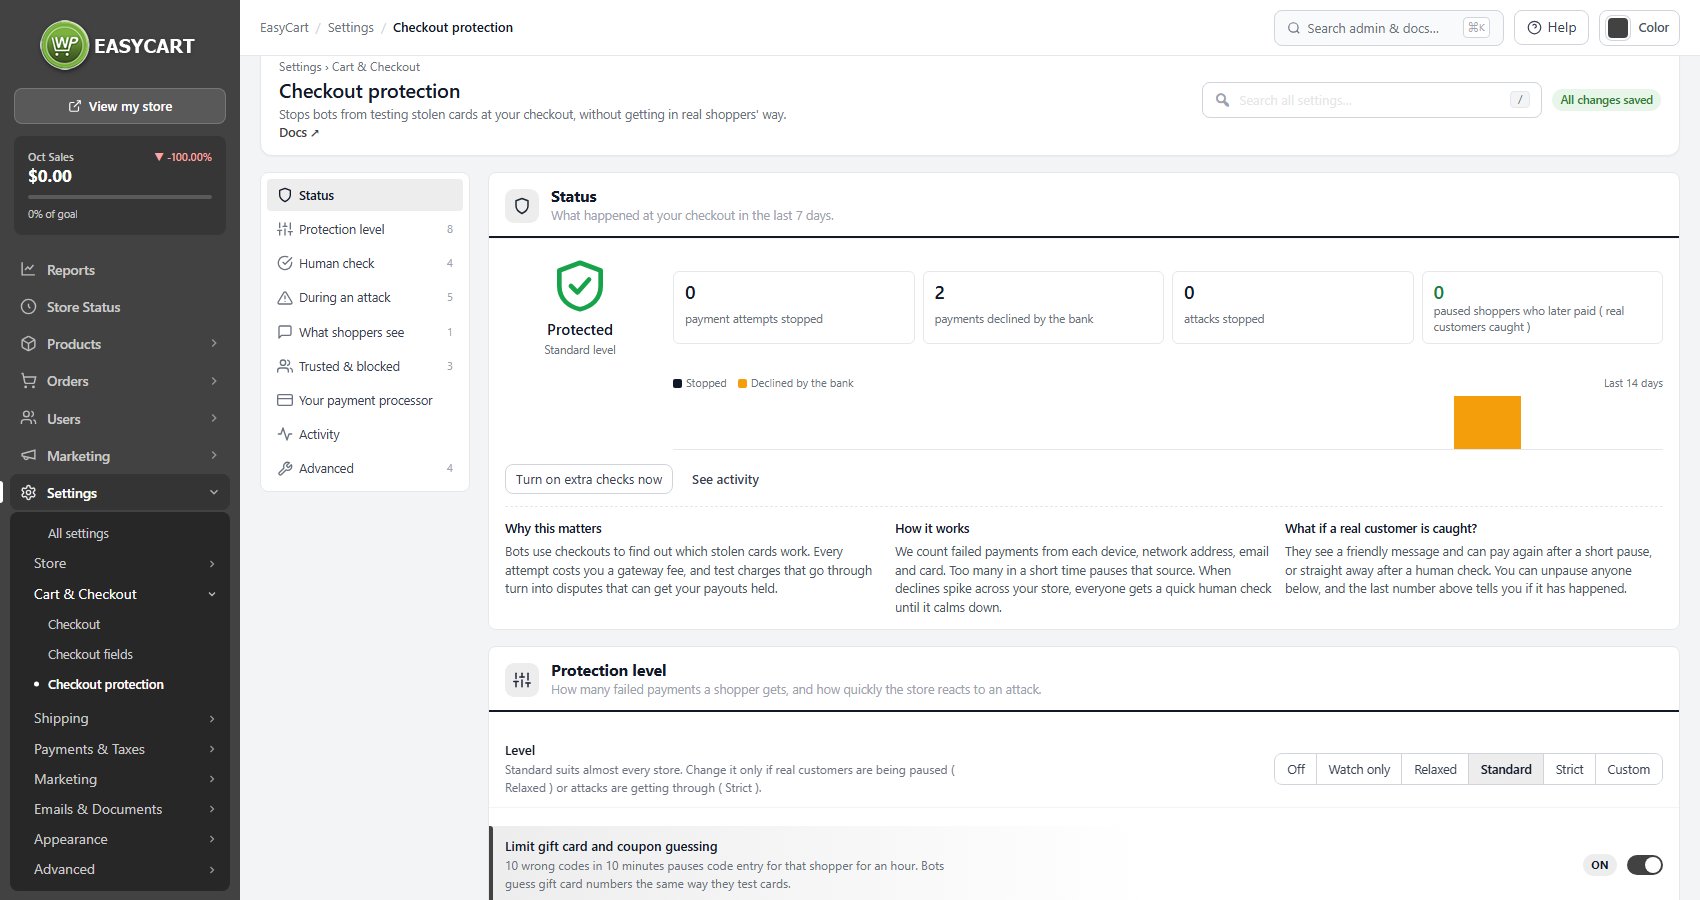The height and width of the screenshot is (900, 1700).
Task: Click the green Protected shield checkmark
Action: (580, 286)
